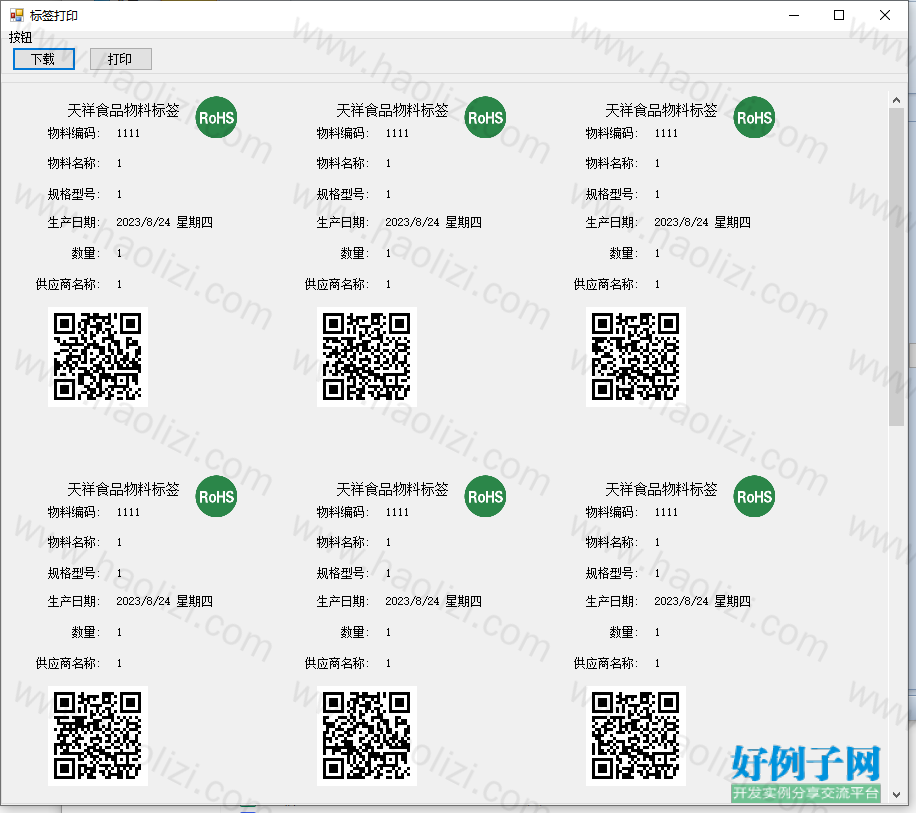
Task: Click 天祥食品物料标签 title on top-row middle label
Action: click(392, 110)
